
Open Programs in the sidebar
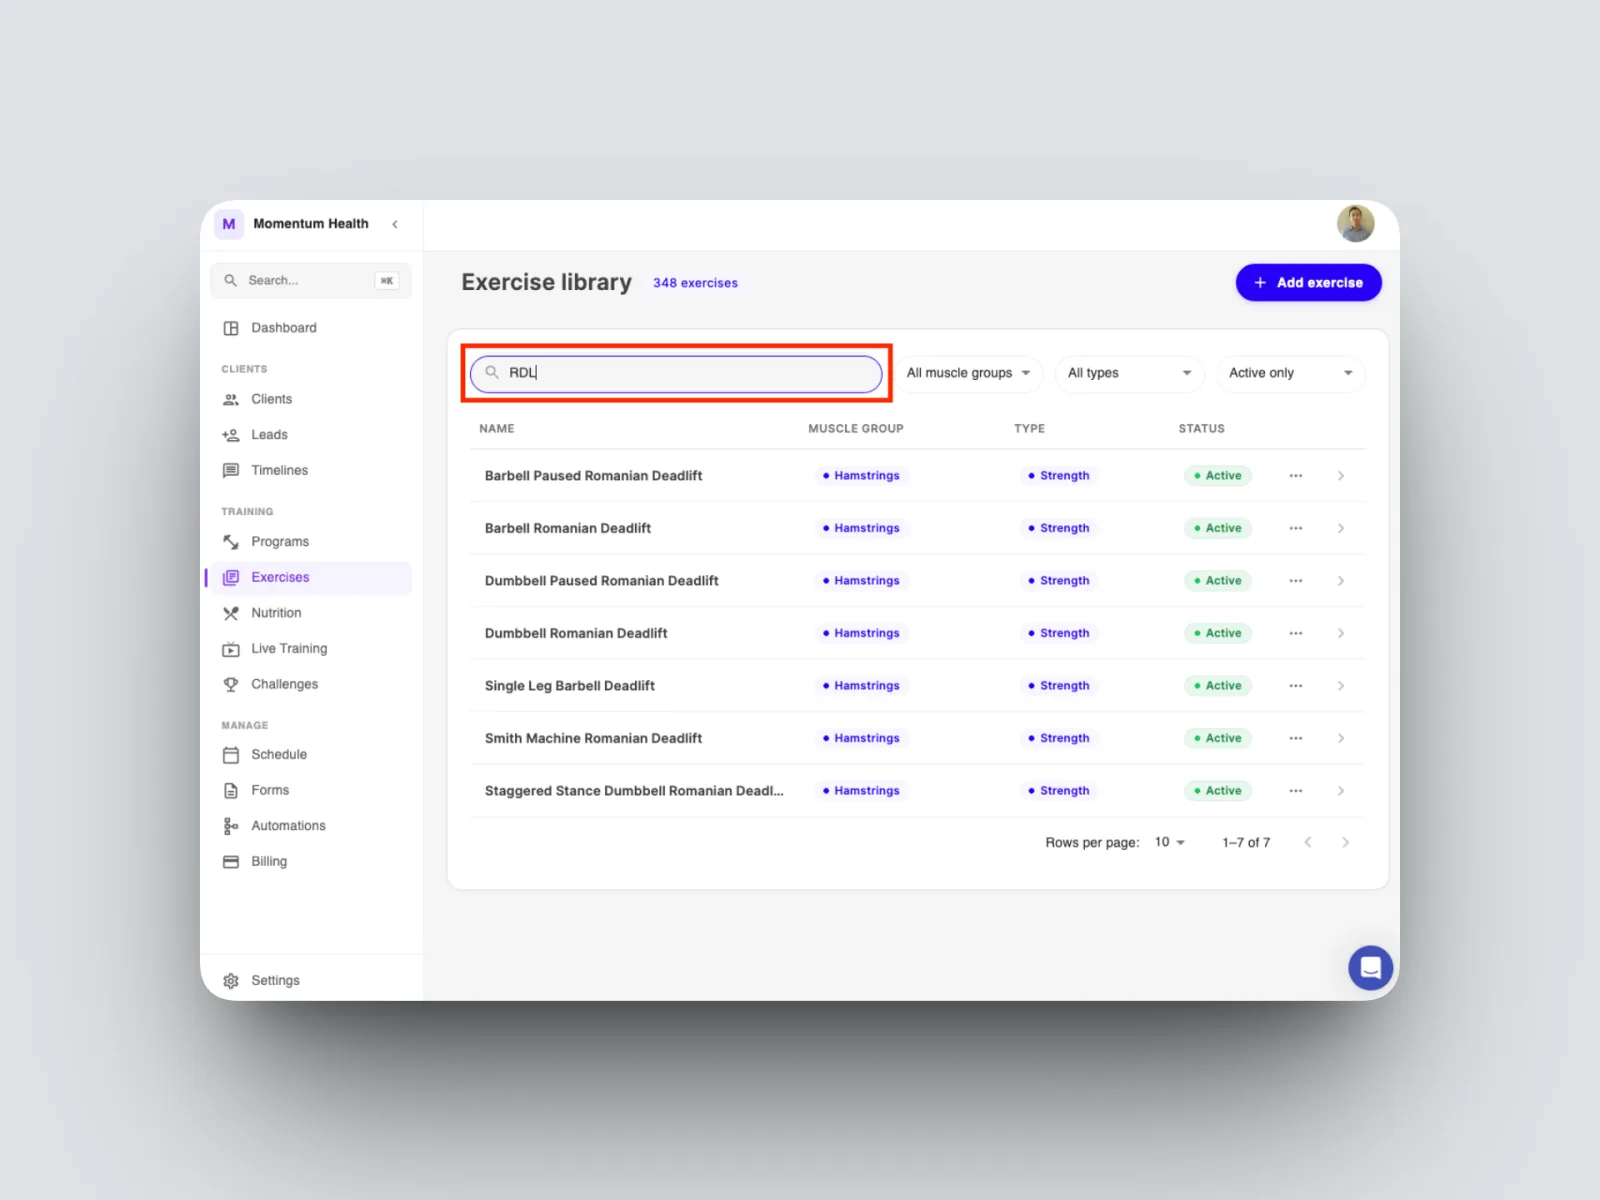pyautogui.click(x=310, y=542)
